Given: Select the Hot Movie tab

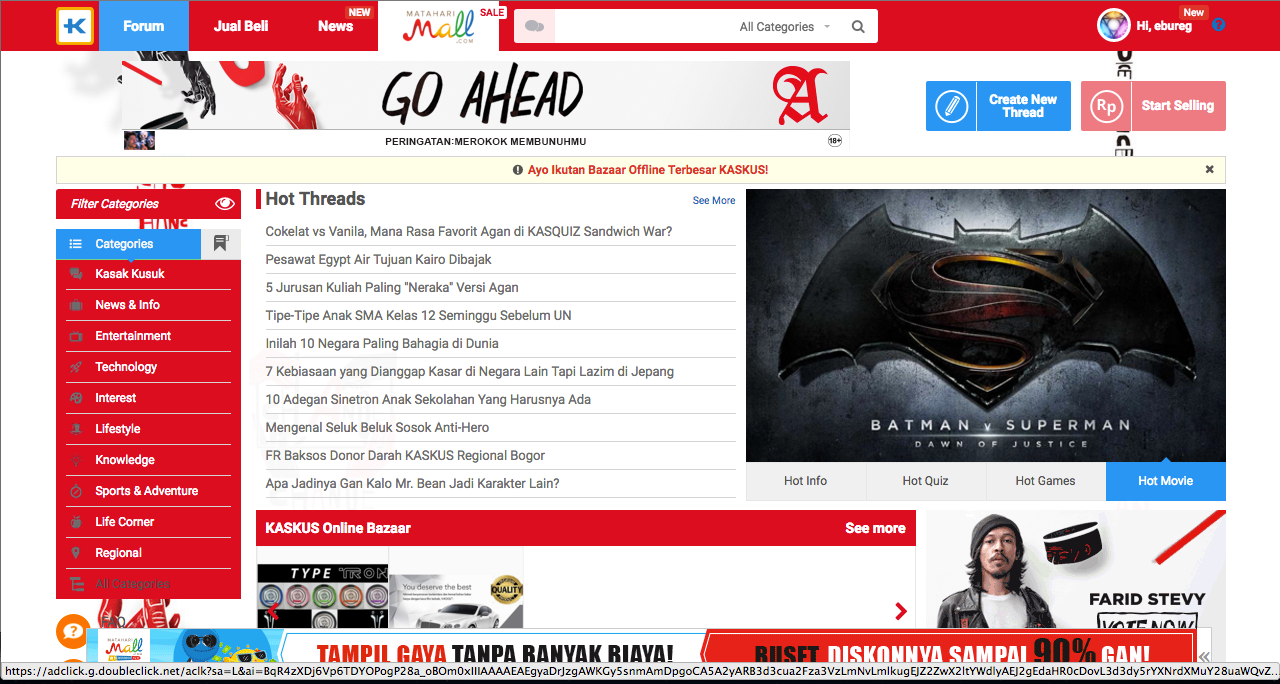Looking at the screenshot, I should pos(1166,481).
